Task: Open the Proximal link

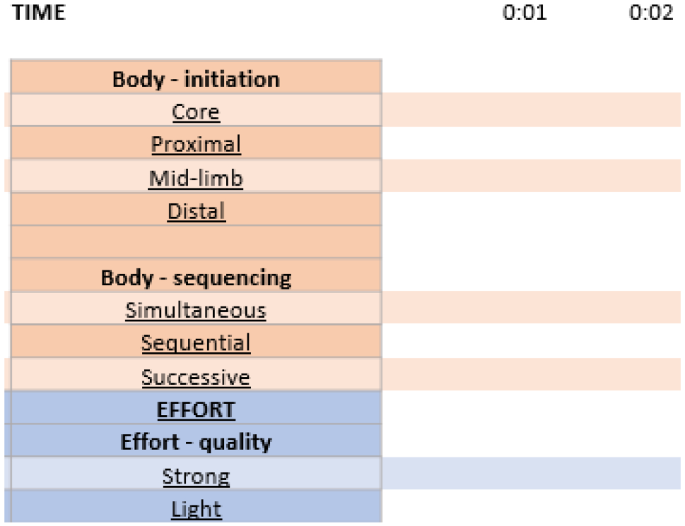Action: (196, 145)
